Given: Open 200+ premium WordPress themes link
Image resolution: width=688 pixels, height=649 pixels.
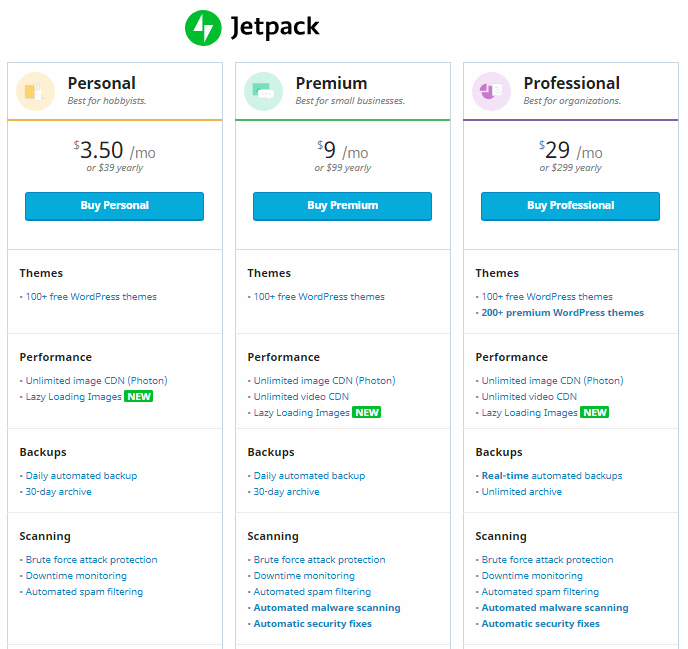Looking at the screenshot, I should tap(563, 313).
